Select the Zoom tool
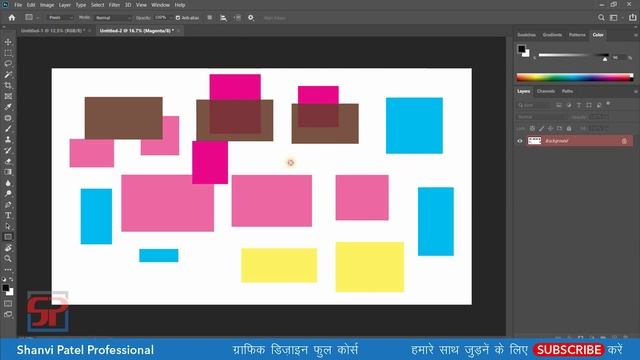The image size is (640, 360). tap(8, 258)
